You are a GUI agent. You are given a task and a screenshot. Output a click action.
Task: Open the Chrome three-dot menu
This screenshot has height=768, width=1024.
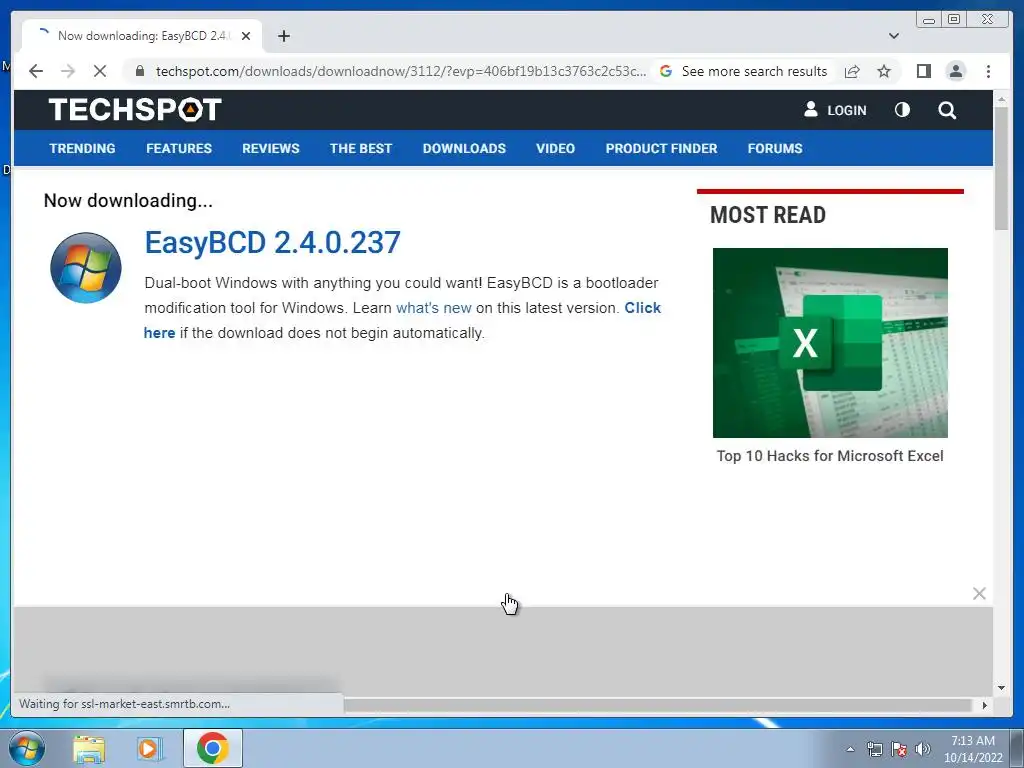tap(988, 71)
